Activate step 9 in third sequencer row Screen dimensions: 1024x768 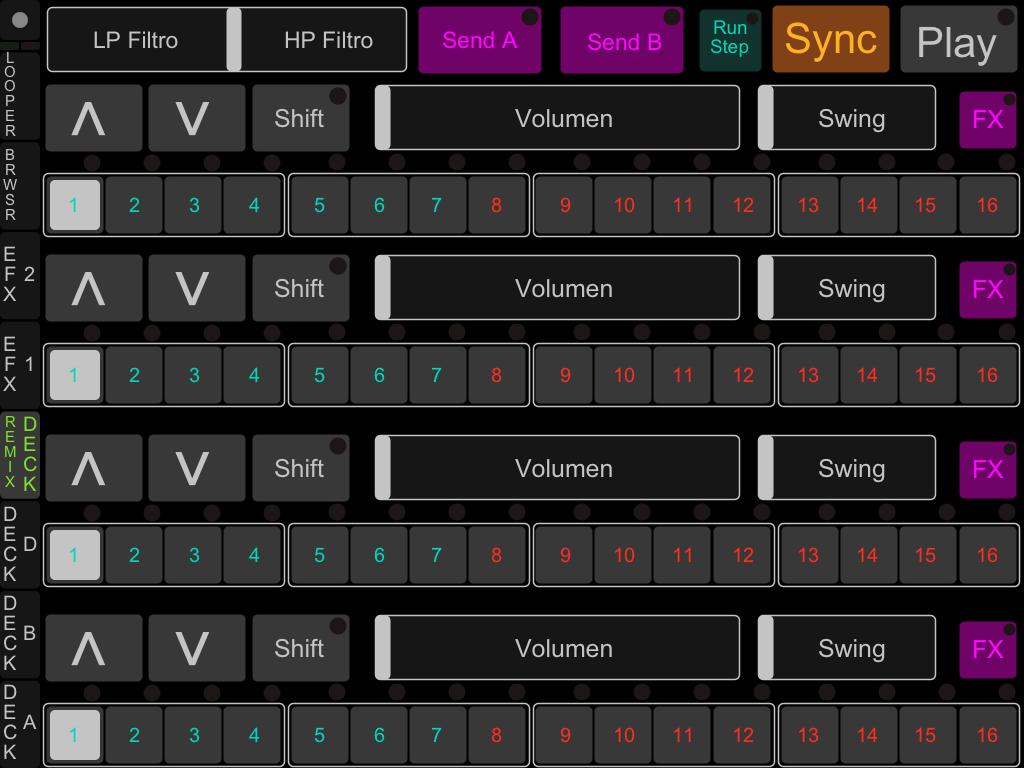point(565,555)
